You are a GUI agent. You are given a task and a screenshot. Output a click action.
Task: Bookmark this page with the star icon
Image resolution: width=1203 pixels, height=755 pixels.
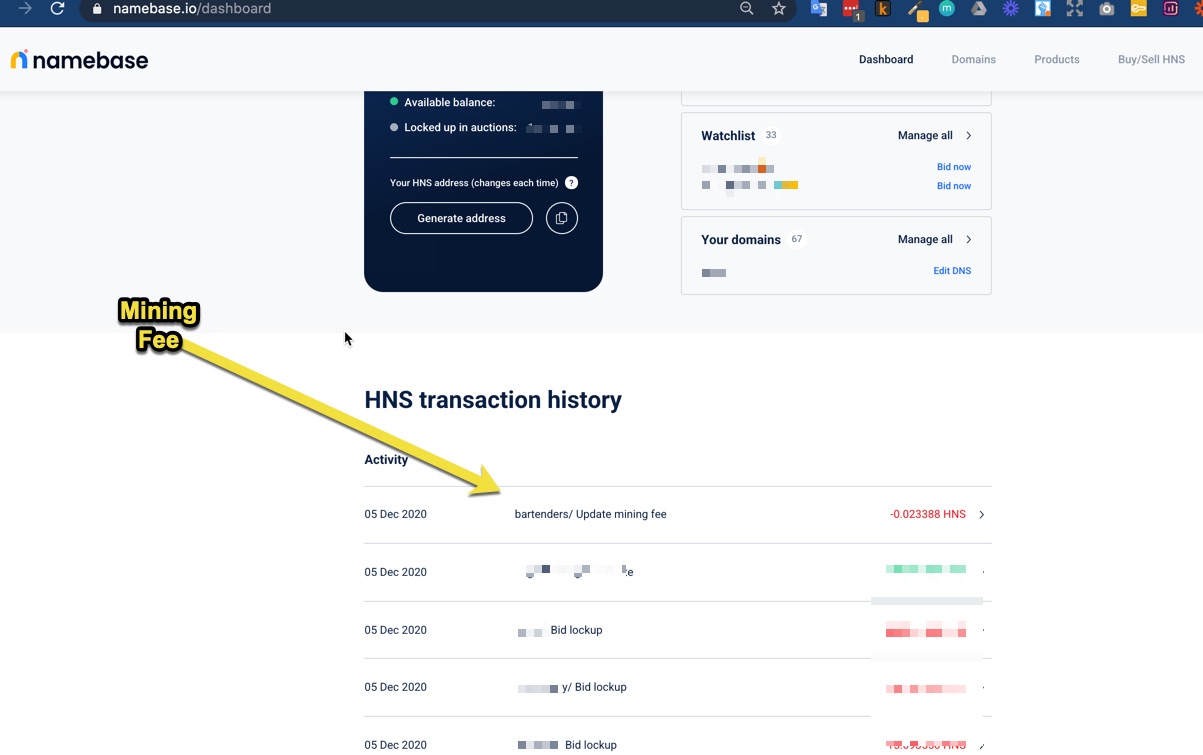[x=778, y=9]
